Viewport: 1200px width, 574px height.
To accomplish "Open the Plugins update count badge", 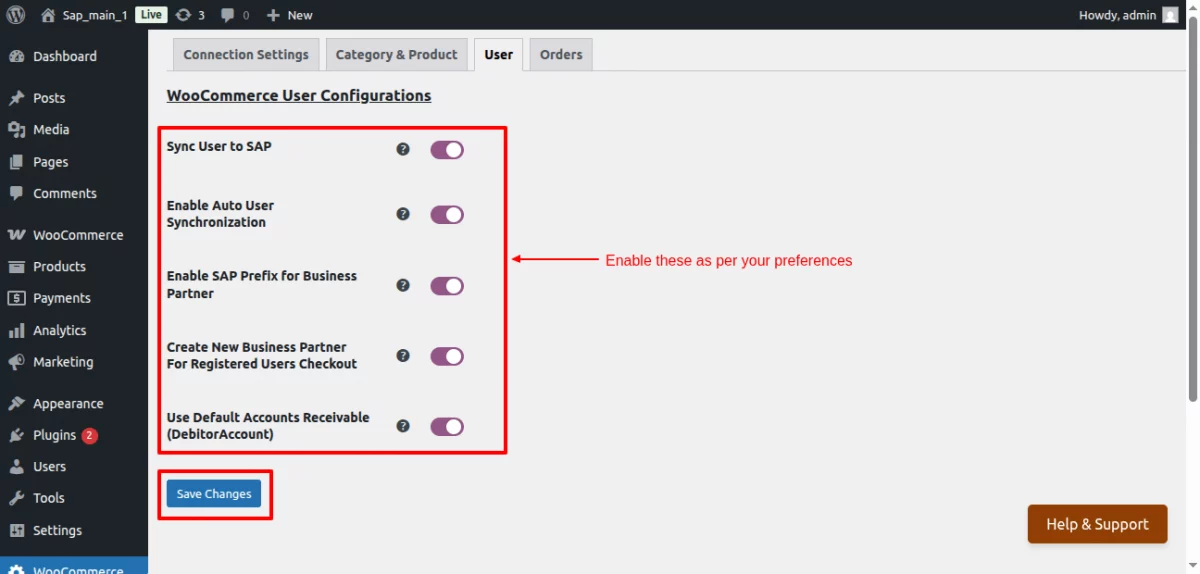I will (x=90, y=436).
